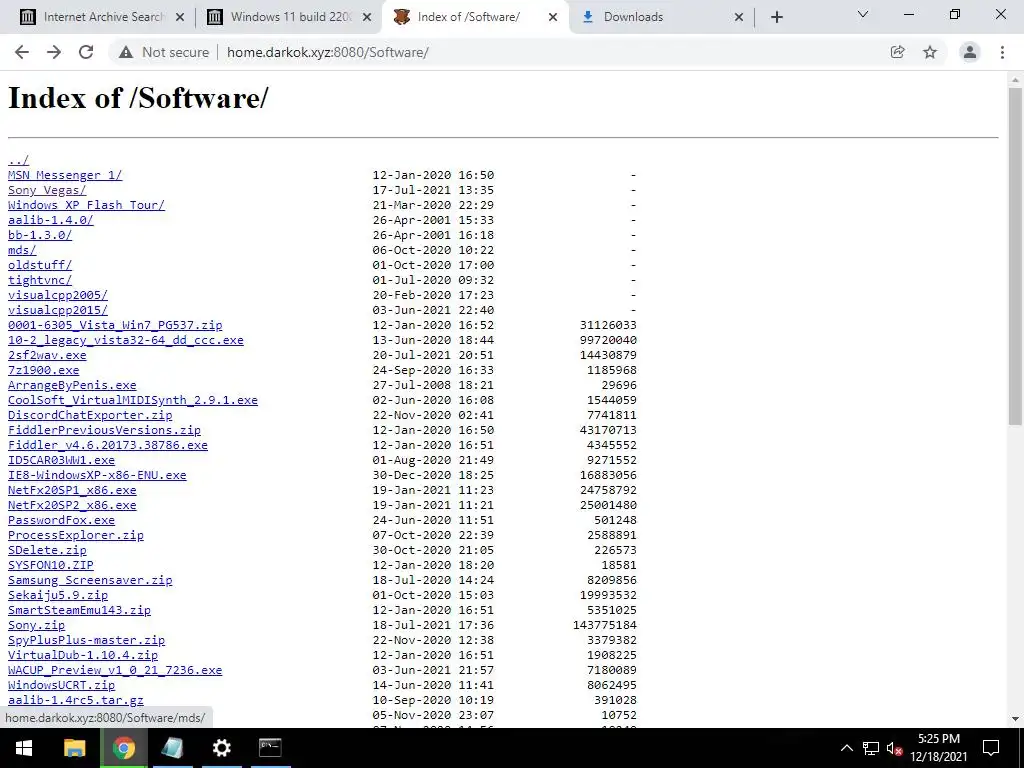1024x768 pixels.
Task: Open the mds/ folder link
Action: pos(22,250)
